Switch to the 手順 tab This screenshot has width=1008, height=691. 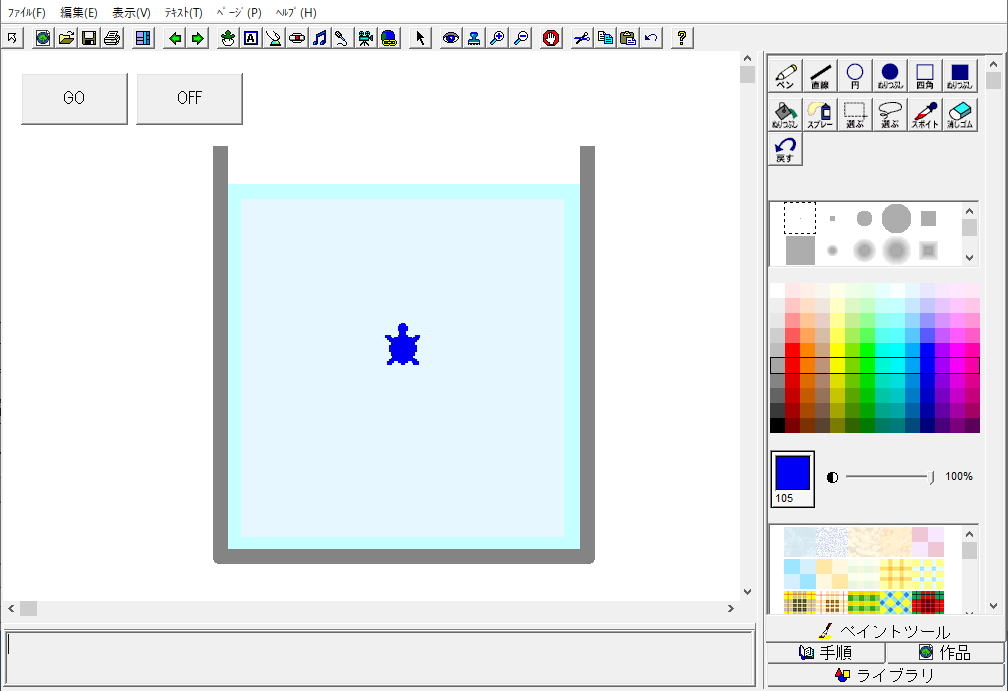825,652
